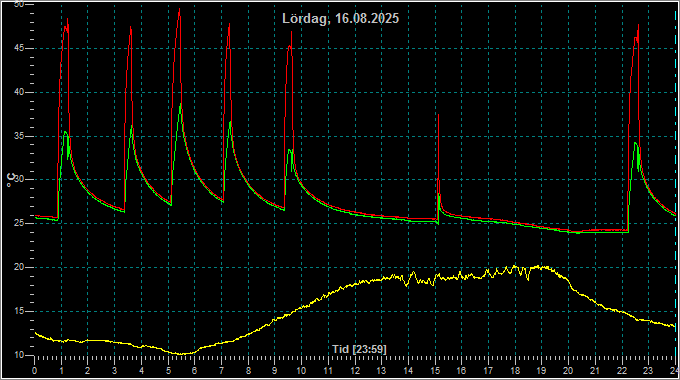Screen dimensions: 680x380
Task: Click the yellow curve's minimum near hour 5
Action: pos(182,354)
